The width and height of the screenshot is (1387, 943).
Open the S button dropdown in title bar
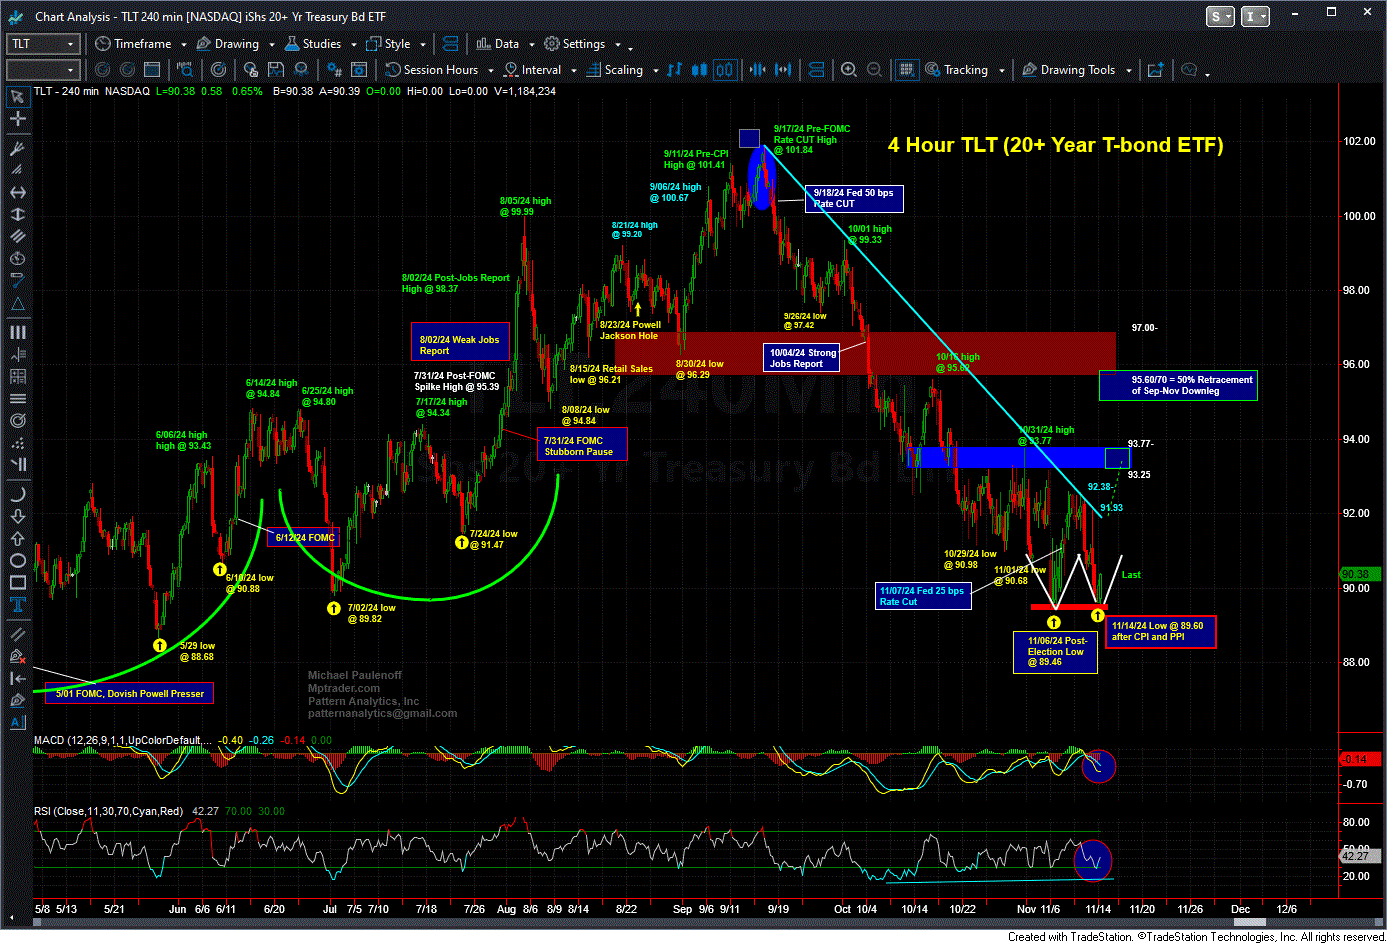[x=1220, y=16]
